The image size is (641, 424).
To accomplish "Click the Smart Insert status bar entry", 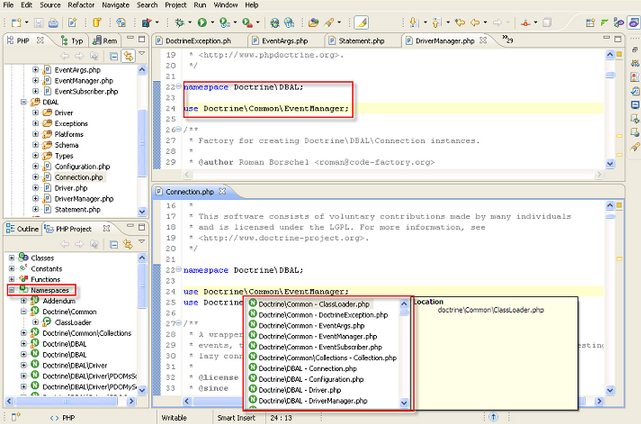I will point(236,418).
